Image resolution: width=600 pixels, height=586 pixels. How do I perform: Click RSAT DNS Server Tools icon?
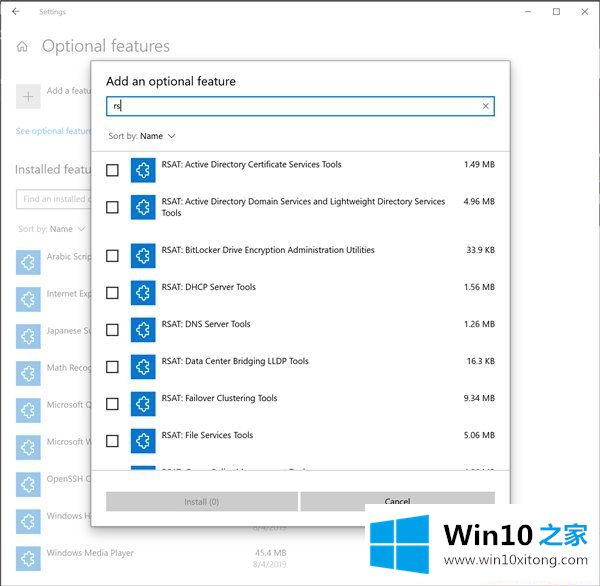click(143, 330)
